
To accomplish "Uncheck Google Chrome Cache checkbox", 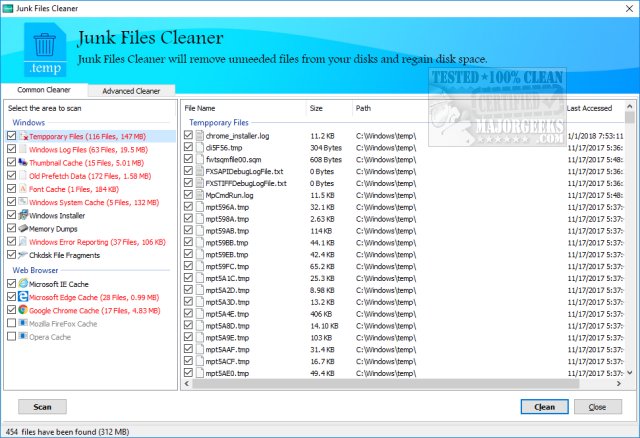I will (11, 309).
